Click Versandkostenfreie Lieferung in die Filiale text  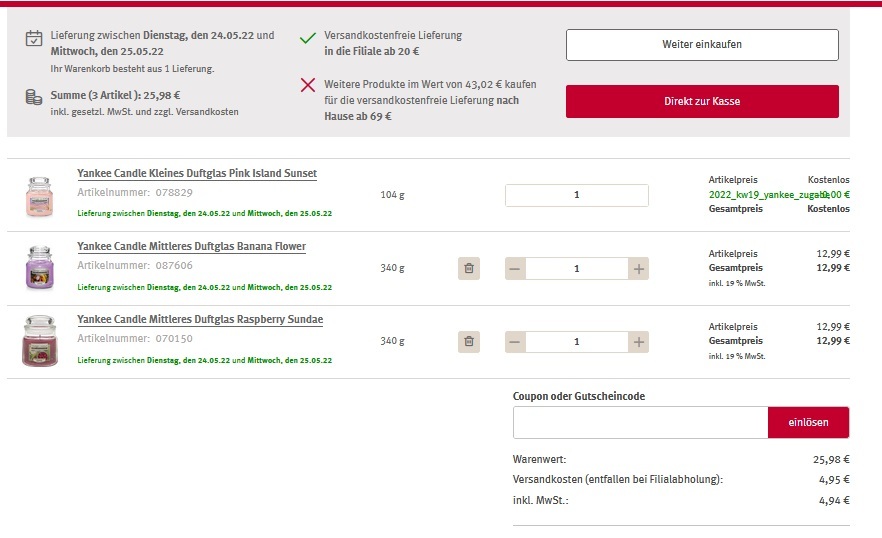pos(393,43)
